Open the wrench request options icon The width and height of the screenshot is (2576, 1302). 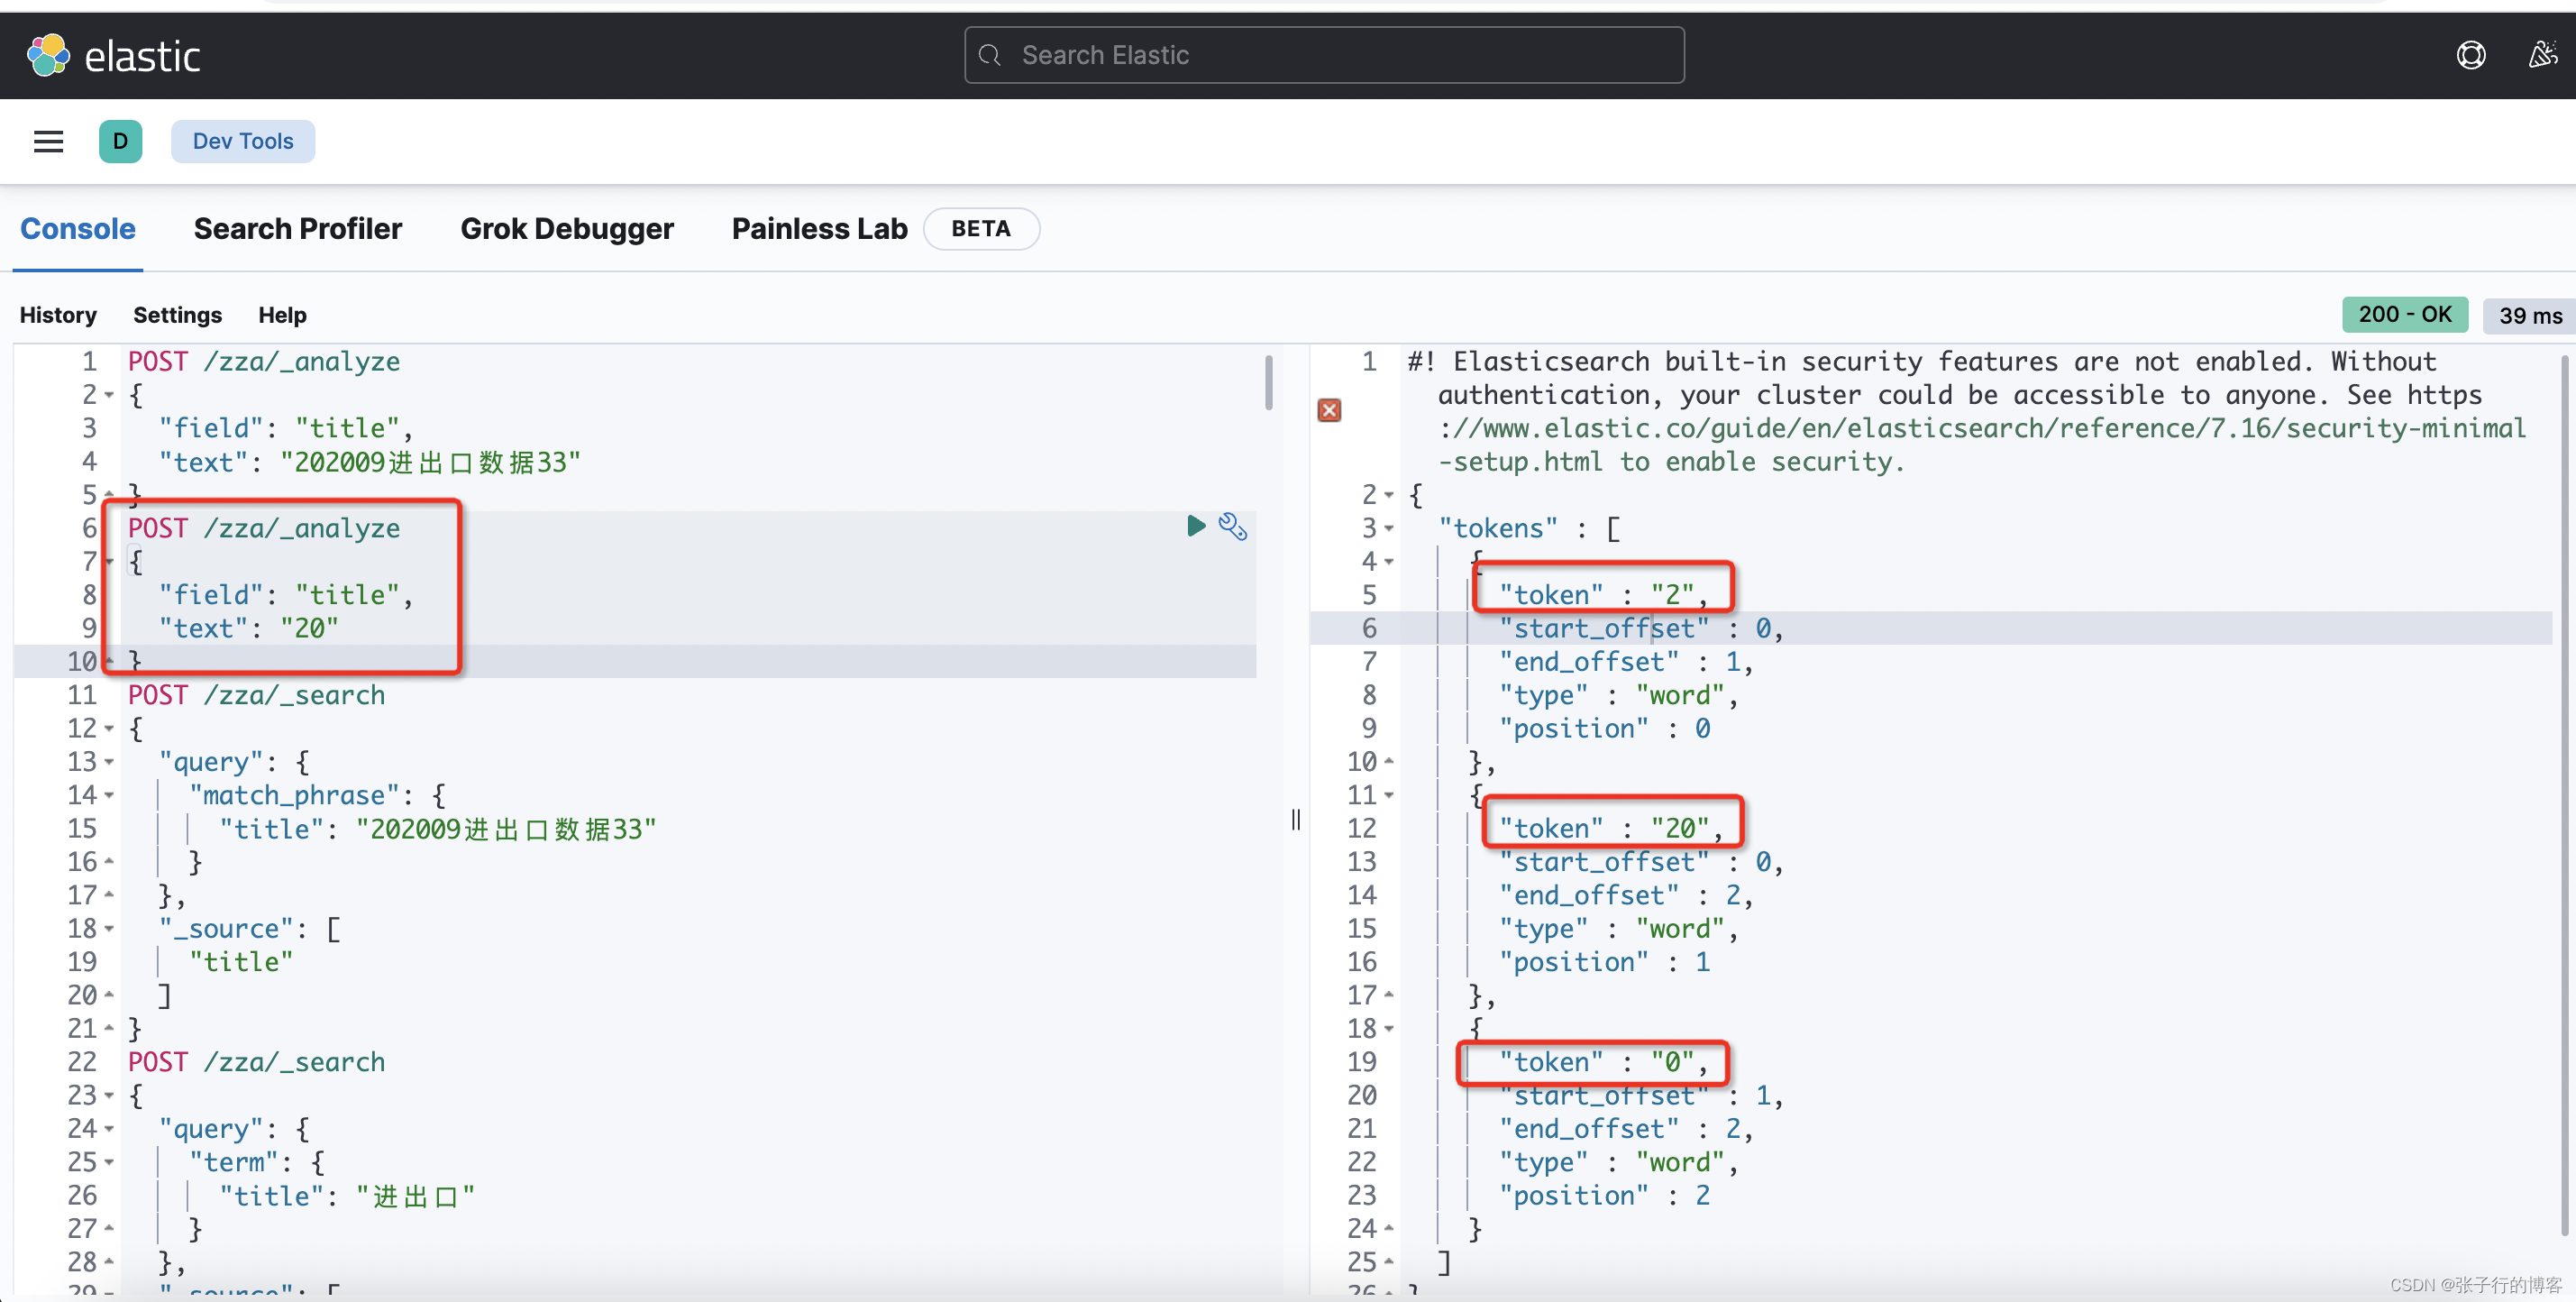1232,526
